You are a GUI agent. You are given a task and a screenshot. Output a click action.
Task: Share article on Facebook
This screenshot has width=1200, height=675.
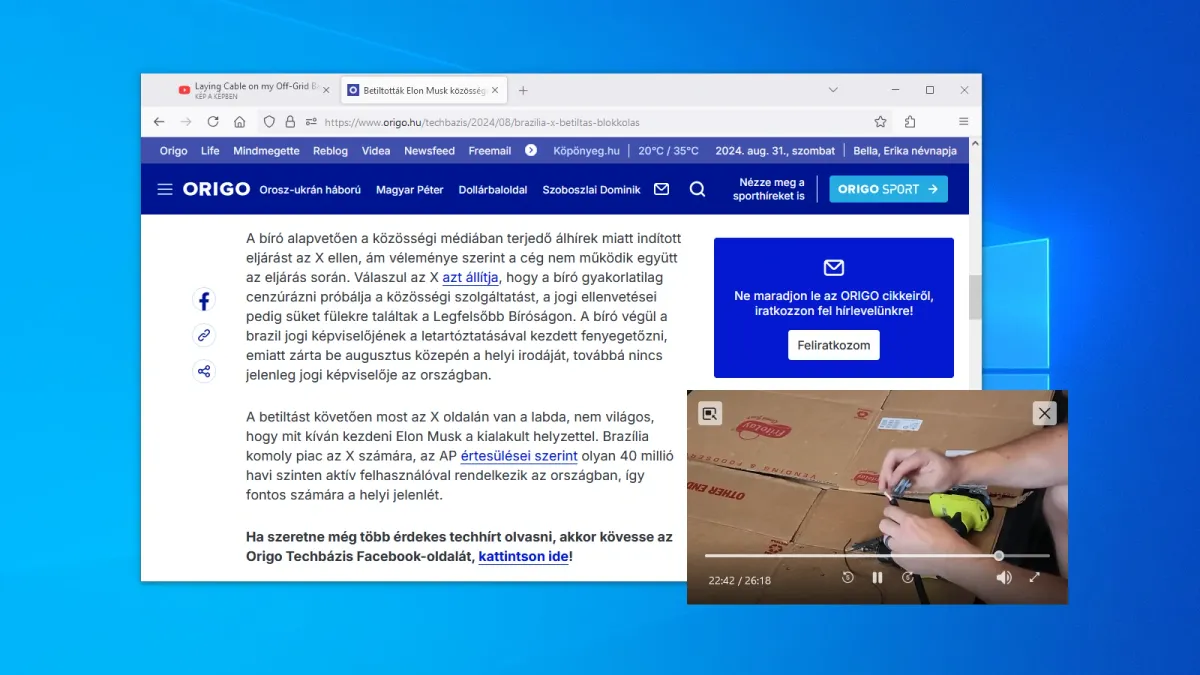(x=204, y=300)
